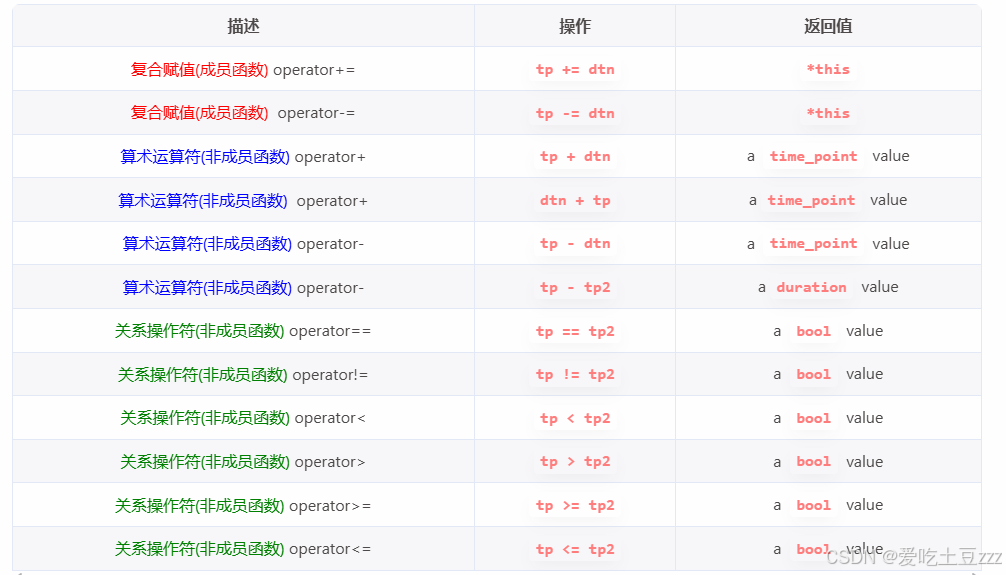This screenshot has height=575, width=1006.
Task: Click the code cell tp -= dtn
Action: (x=575, y=113)
